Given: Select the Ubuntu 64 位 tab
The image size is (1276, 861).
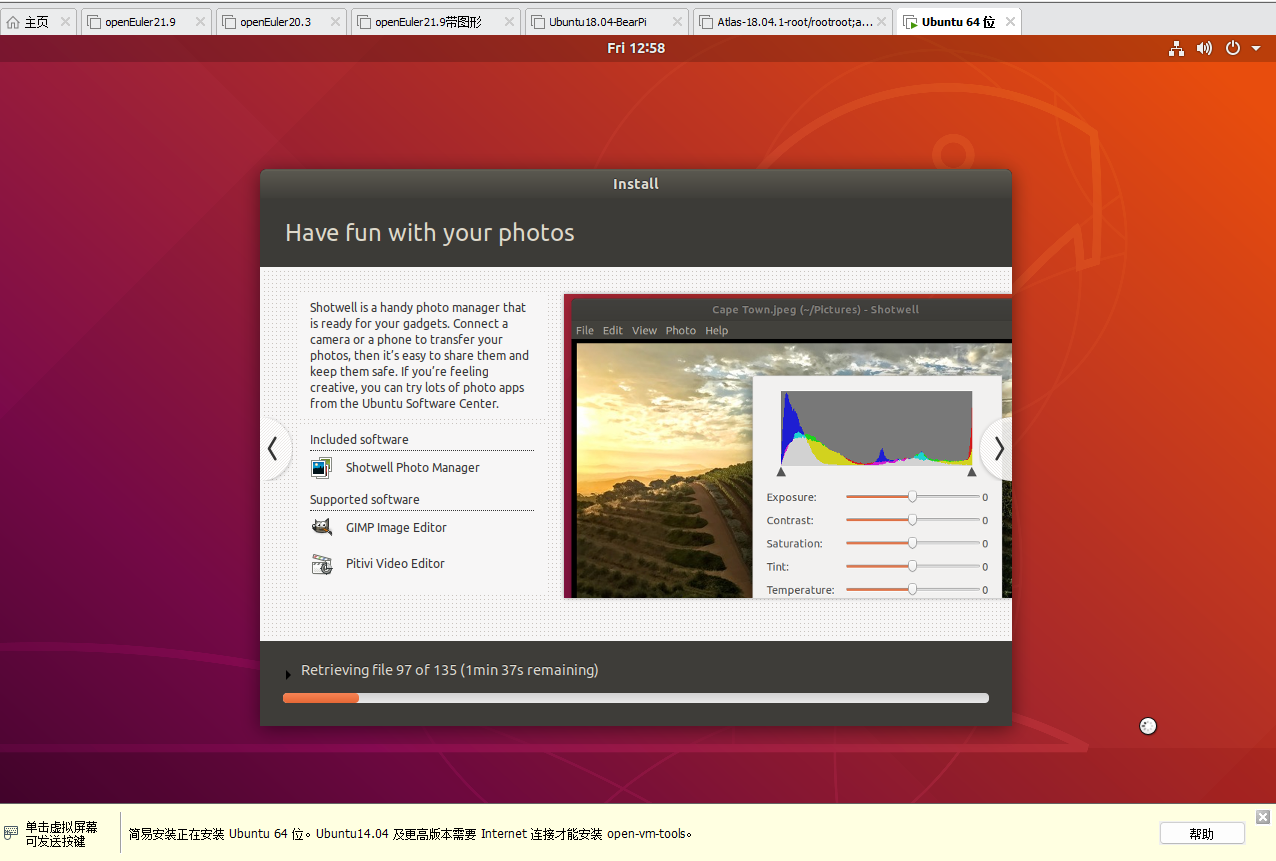Looking at the screenshot, I should (958, 22).
